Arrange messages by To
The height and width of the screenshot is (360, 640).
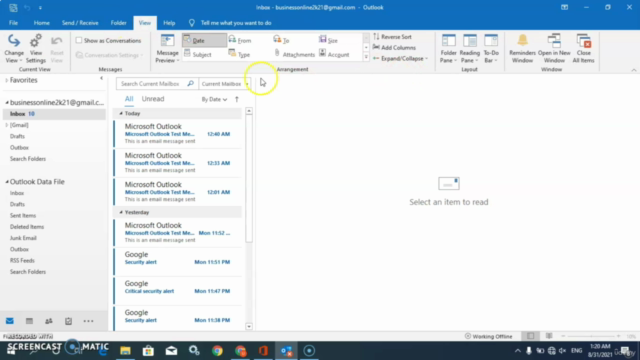[282, 40]
